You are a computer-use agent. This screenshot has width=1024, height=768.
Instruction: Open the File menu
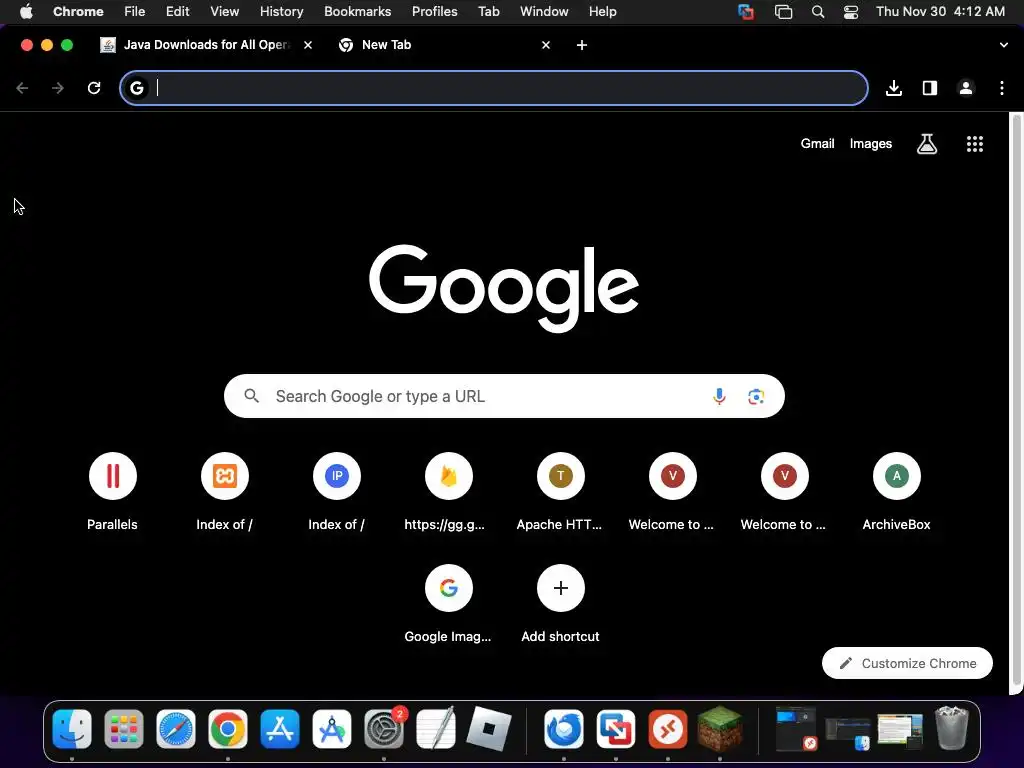click(135, 12)
